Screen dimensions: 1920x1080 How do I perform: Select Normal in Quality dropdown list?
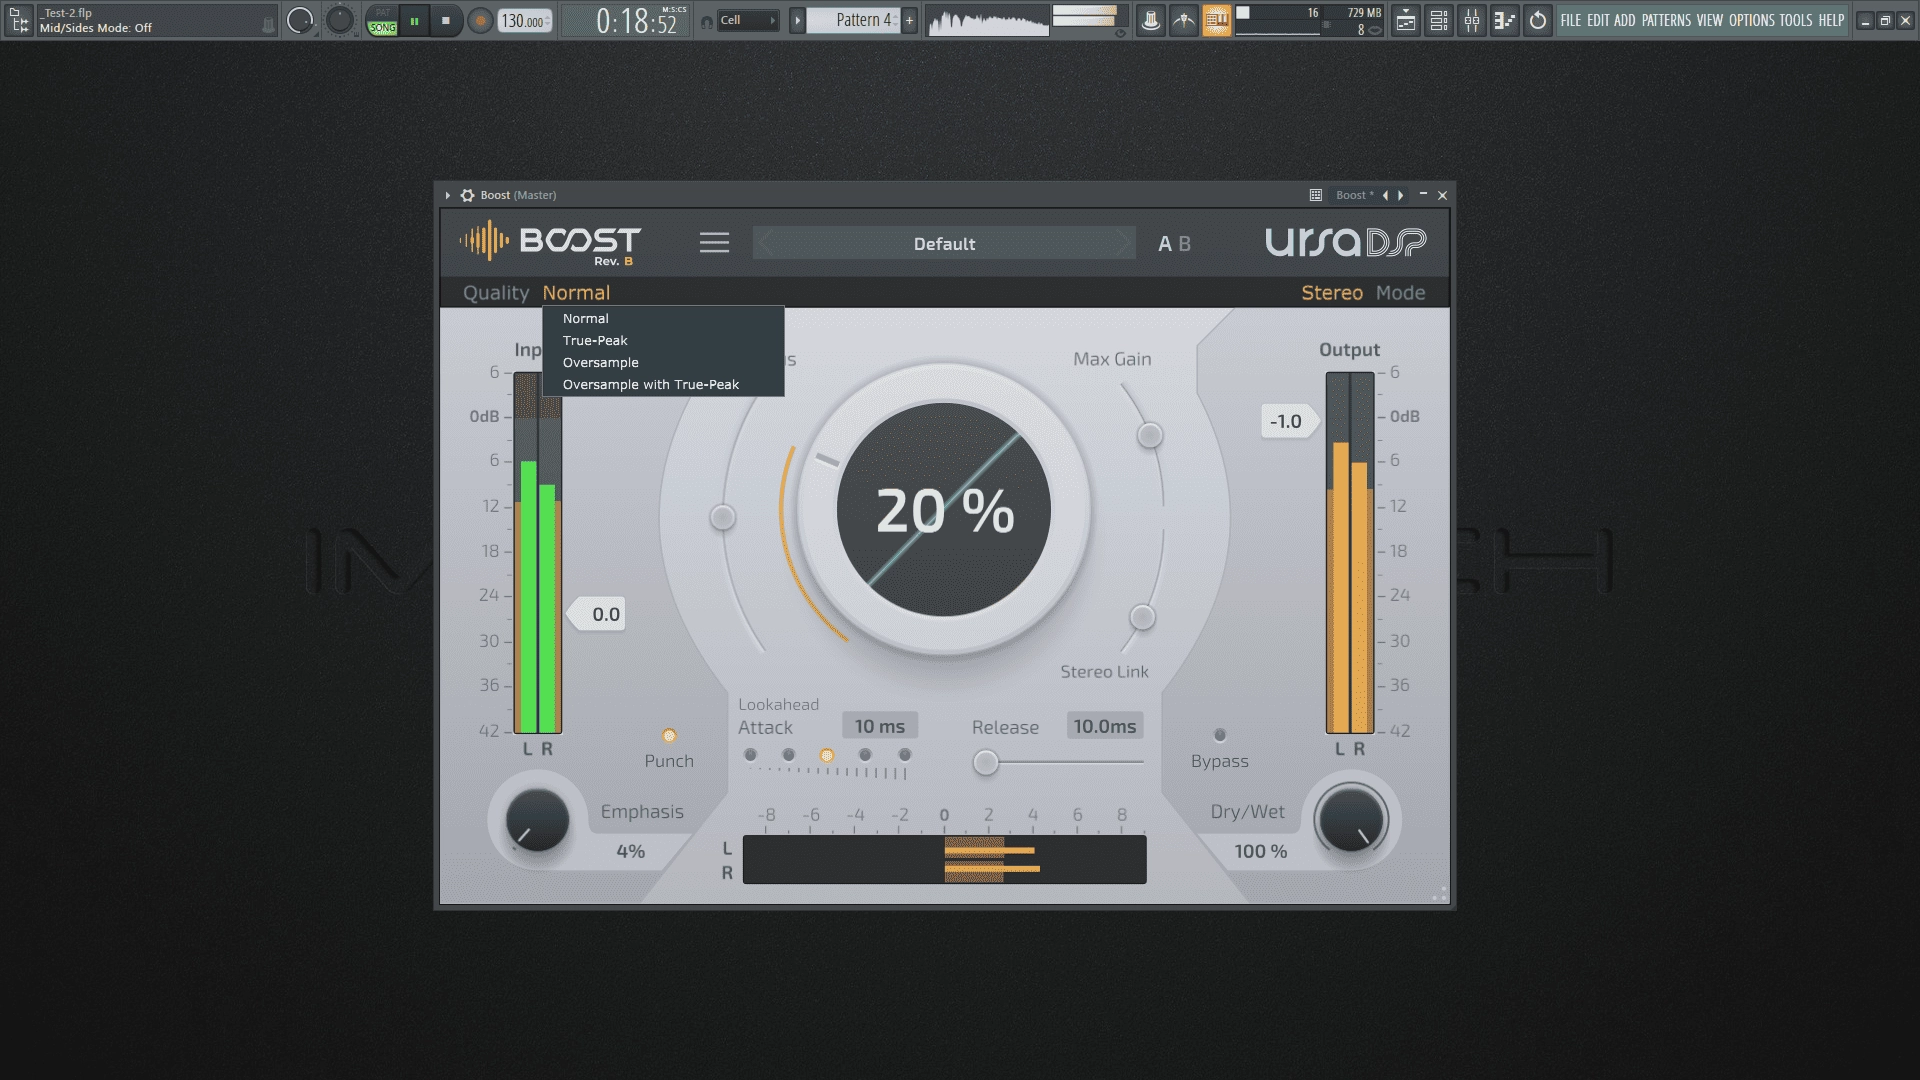click(x=663, y=318)
